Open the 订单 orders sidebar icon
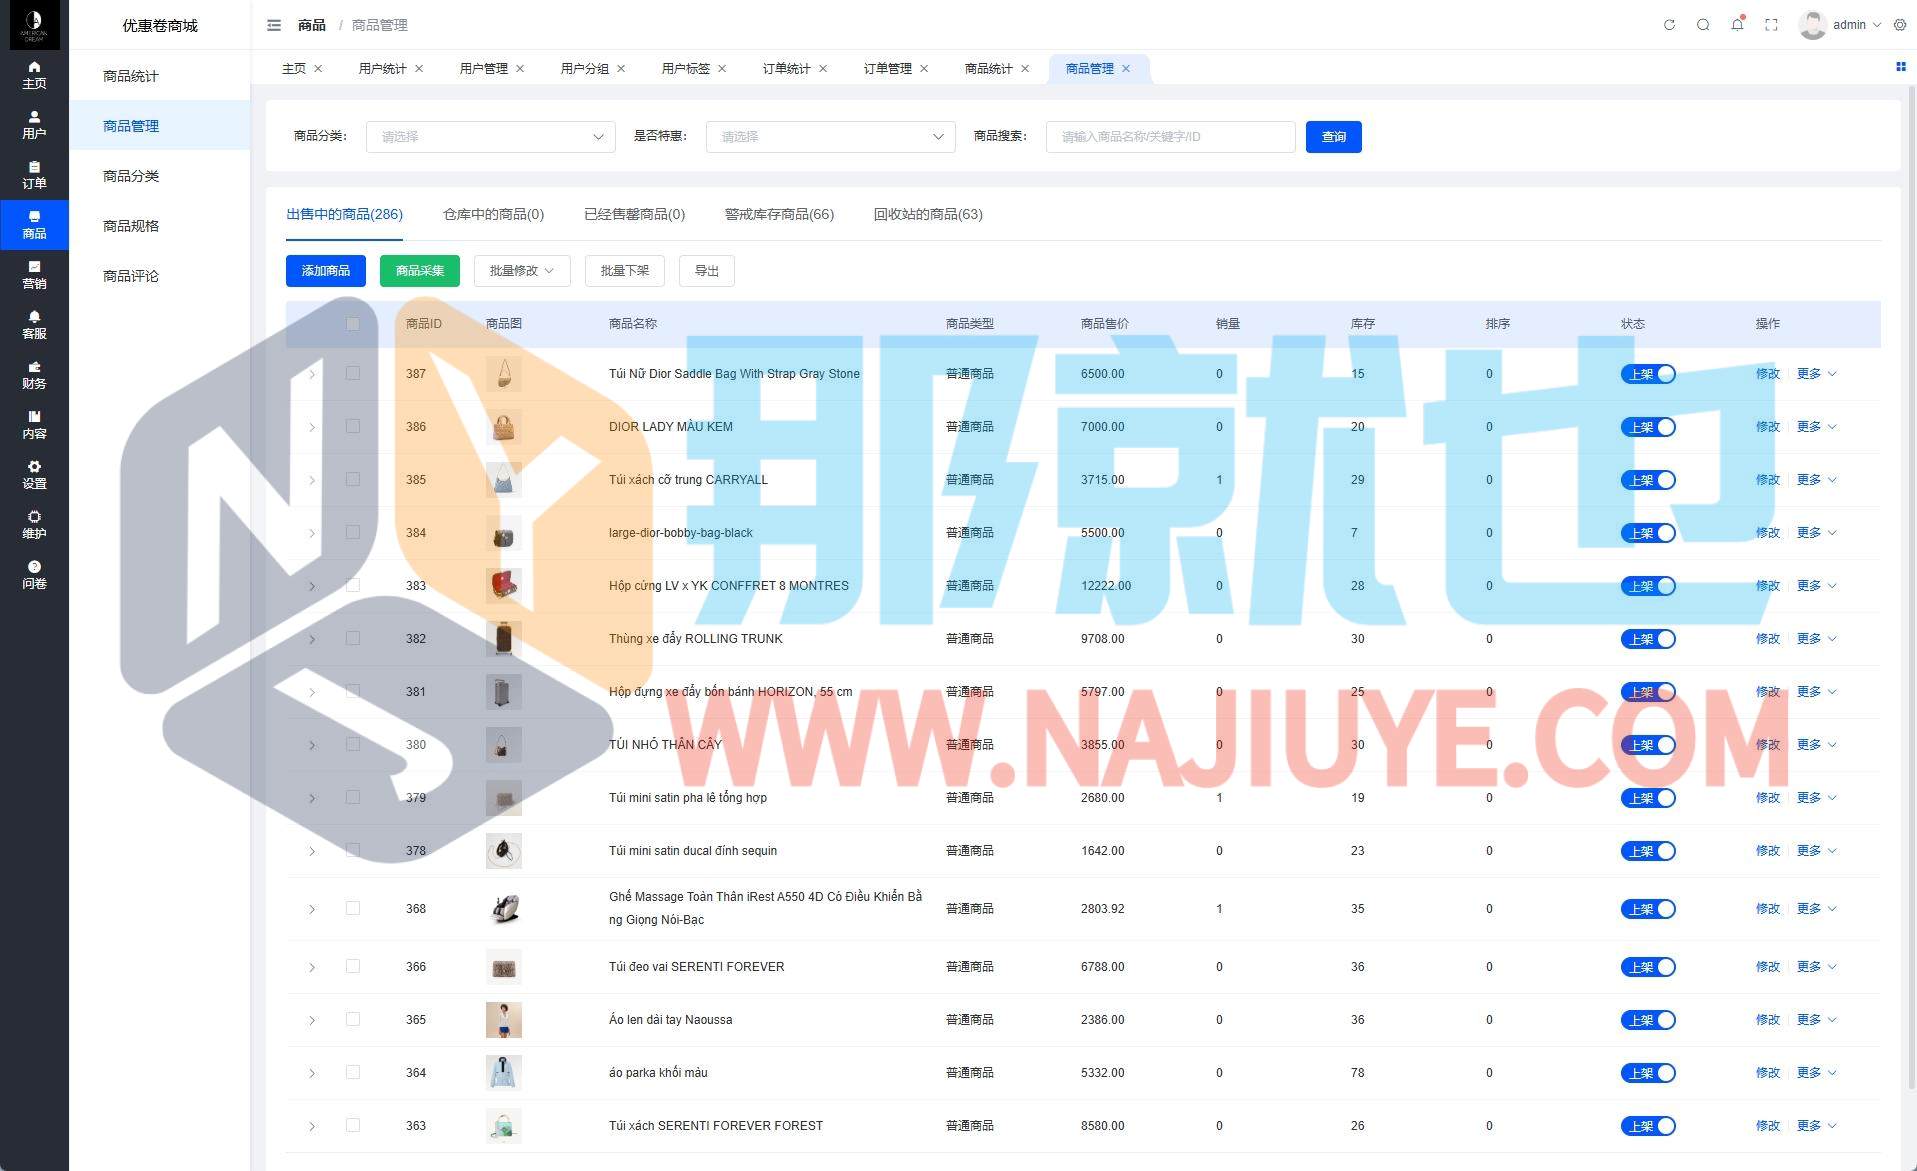1917x1171 pixels. pos(34,174)
